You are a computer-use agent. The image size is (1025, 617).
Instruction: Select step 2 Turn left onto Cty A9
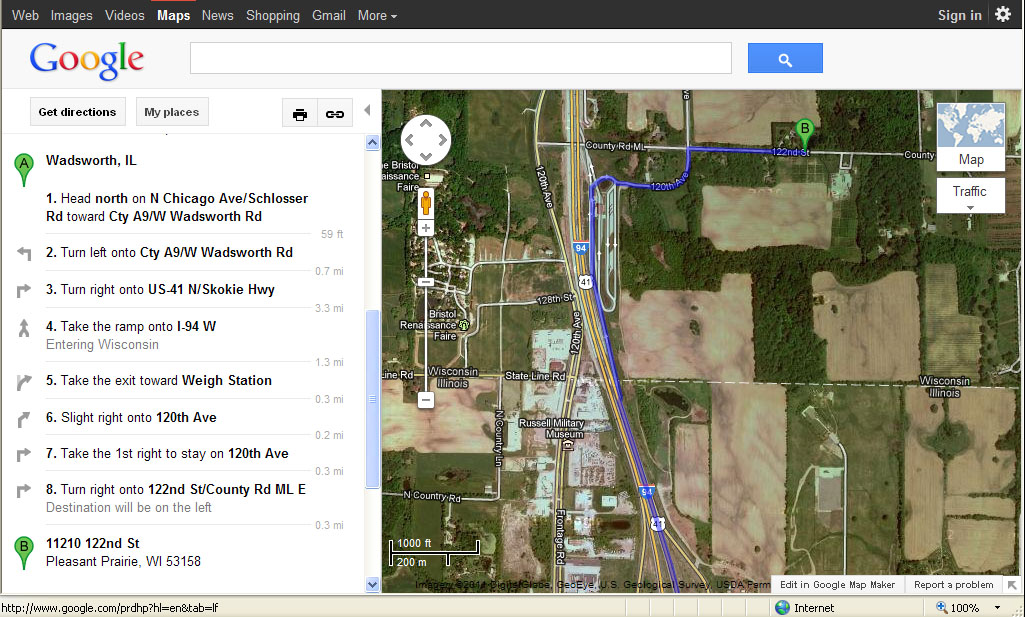[x=169, y=252]
